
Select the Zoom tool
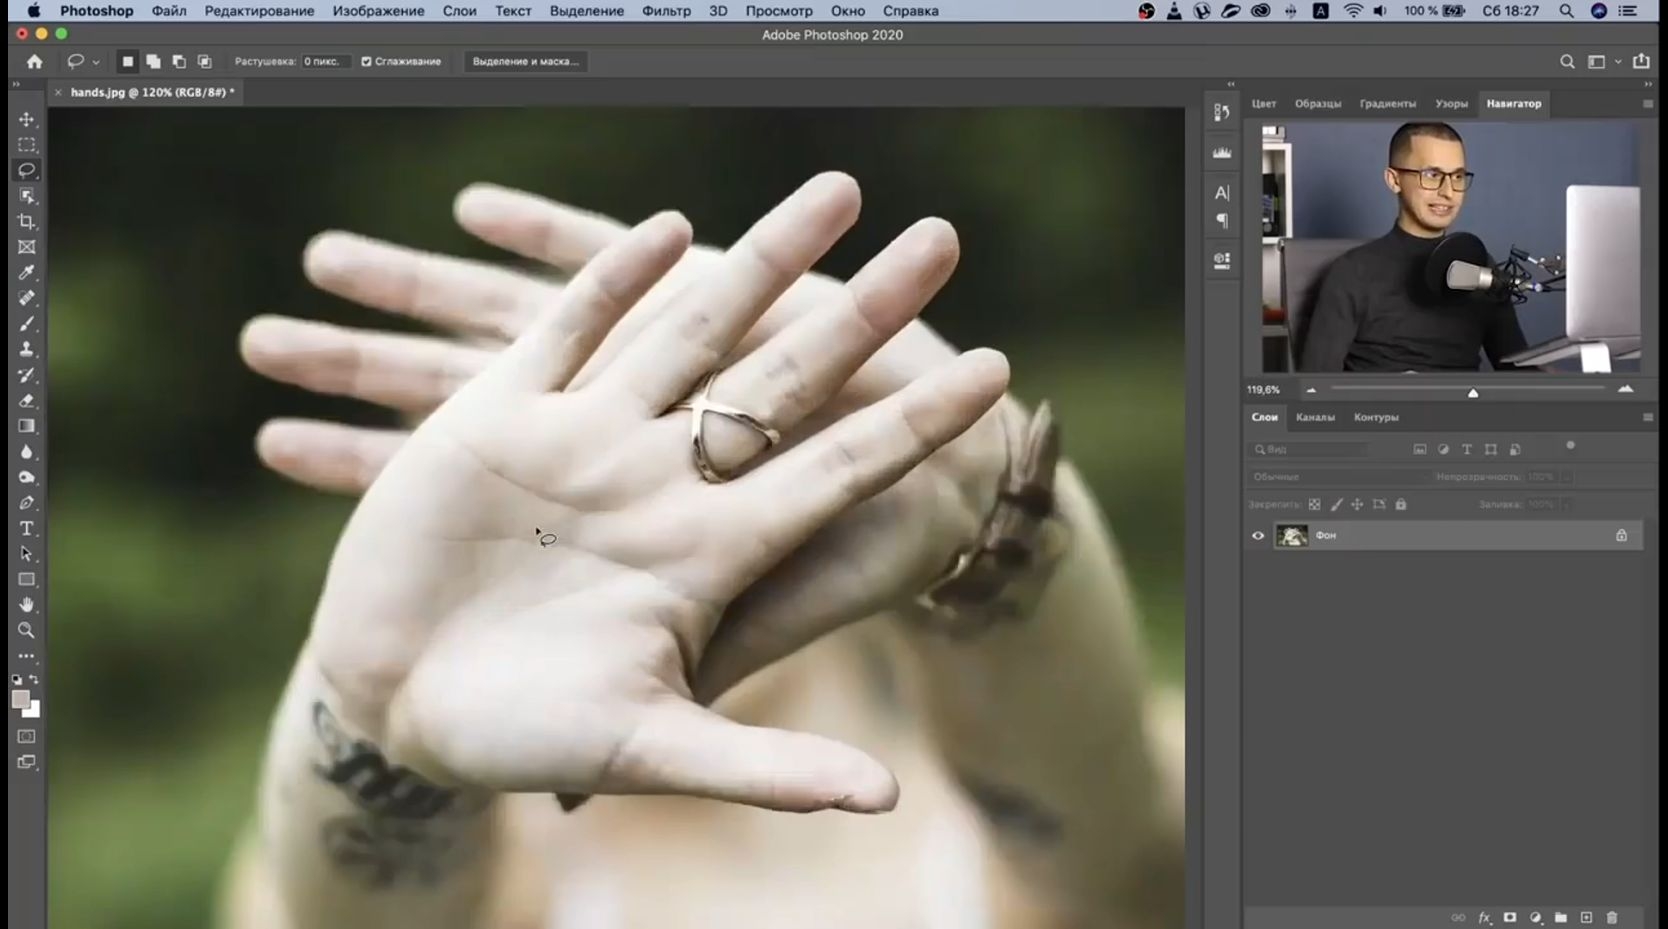(x=27, y=631)
